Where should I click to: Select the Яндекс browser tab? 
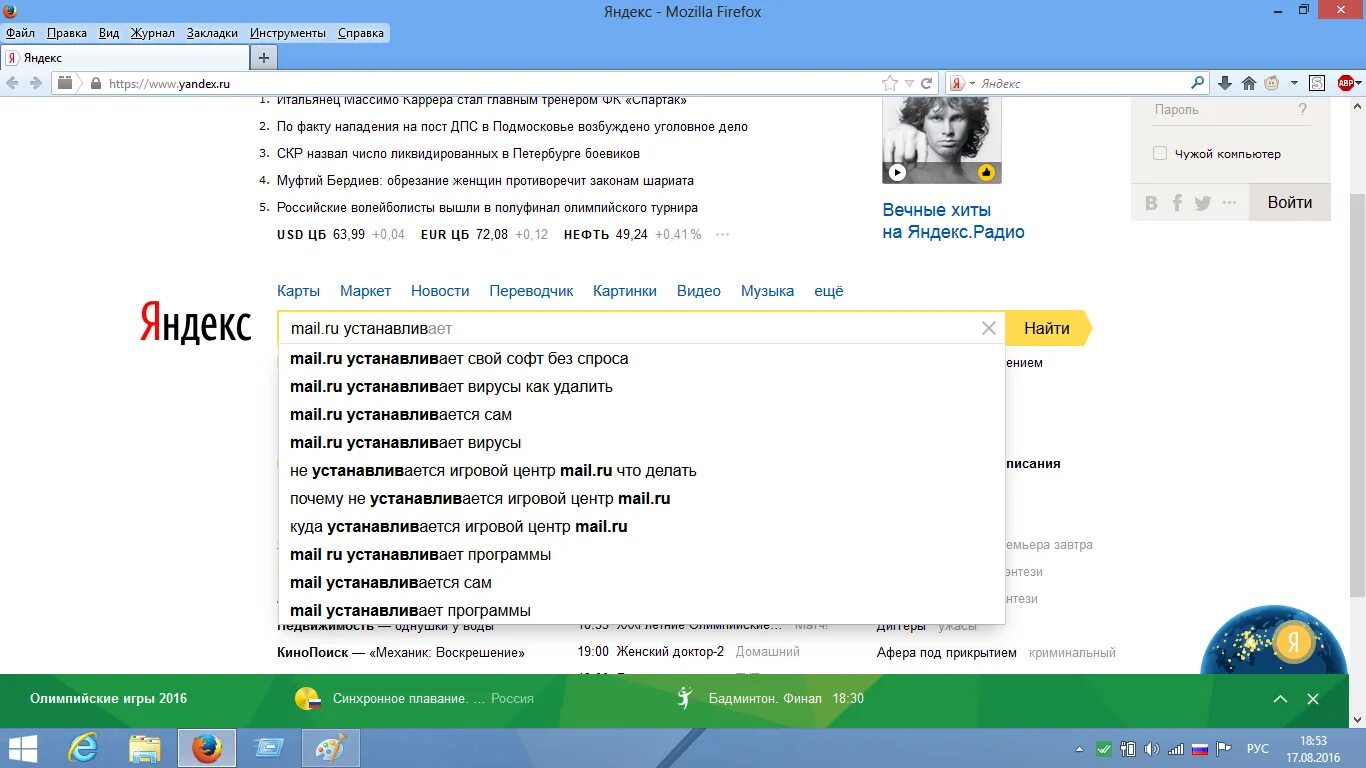[124, 58]
